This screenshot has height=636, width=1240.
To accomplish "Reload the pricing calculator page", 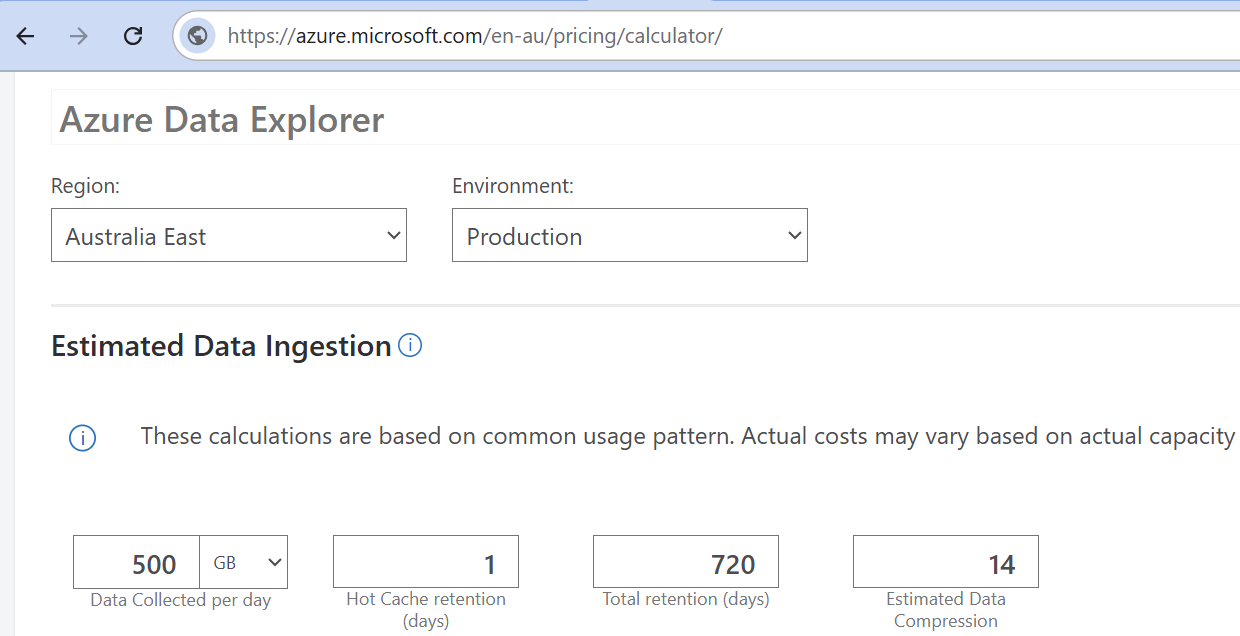I will (132, 36).
